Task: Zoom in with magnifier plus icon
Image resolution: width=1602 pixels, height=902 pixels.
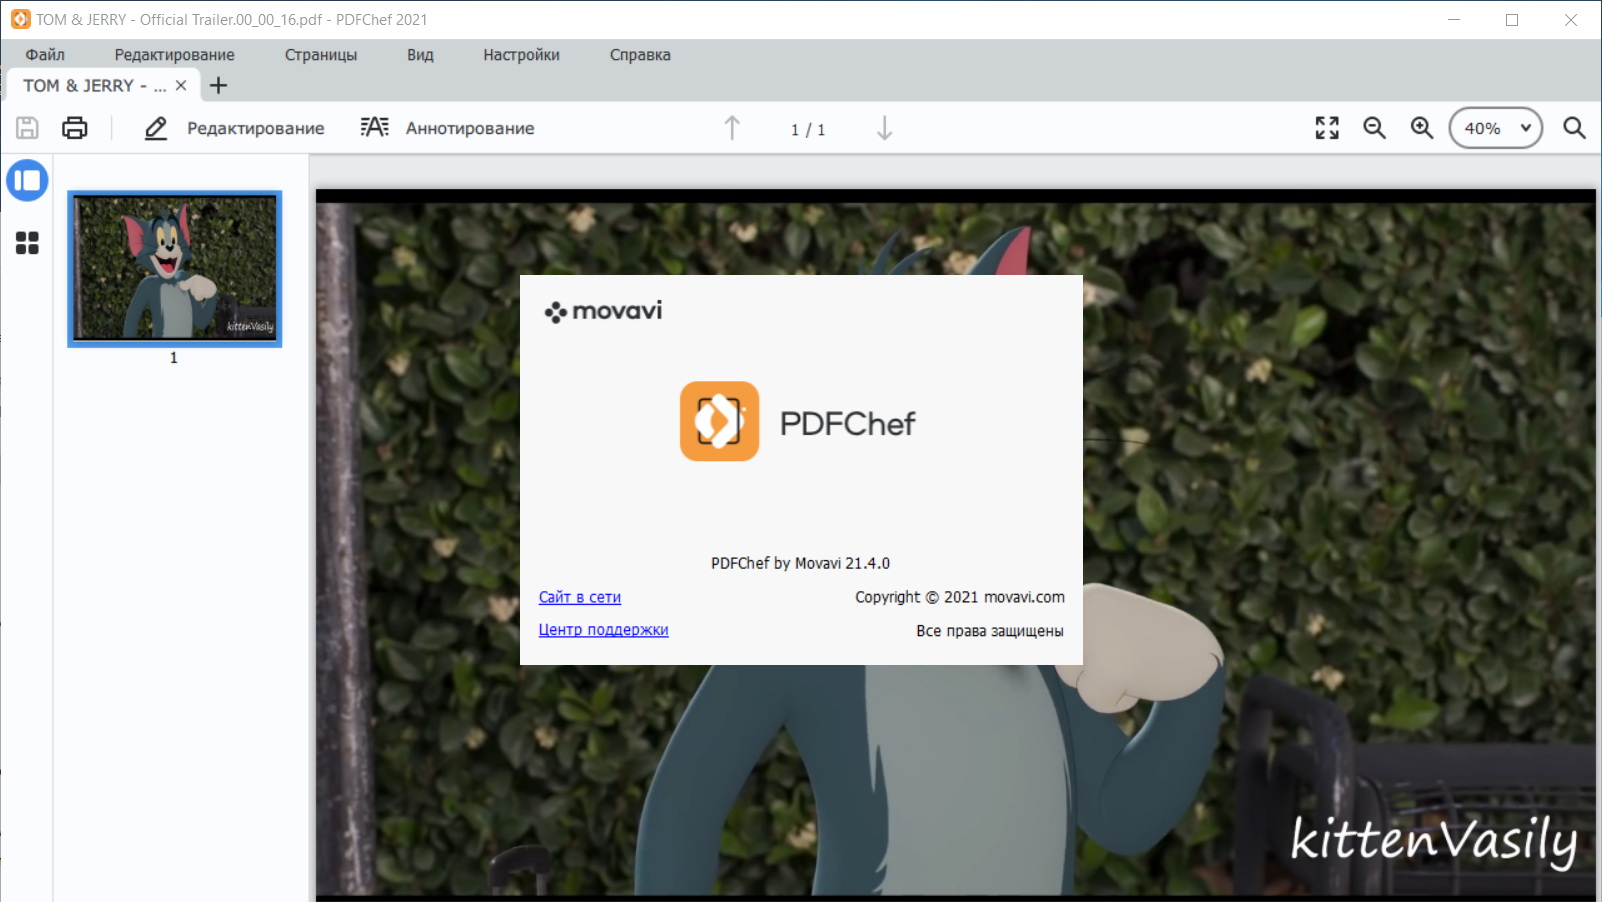Action: (x=1422, y=128)
